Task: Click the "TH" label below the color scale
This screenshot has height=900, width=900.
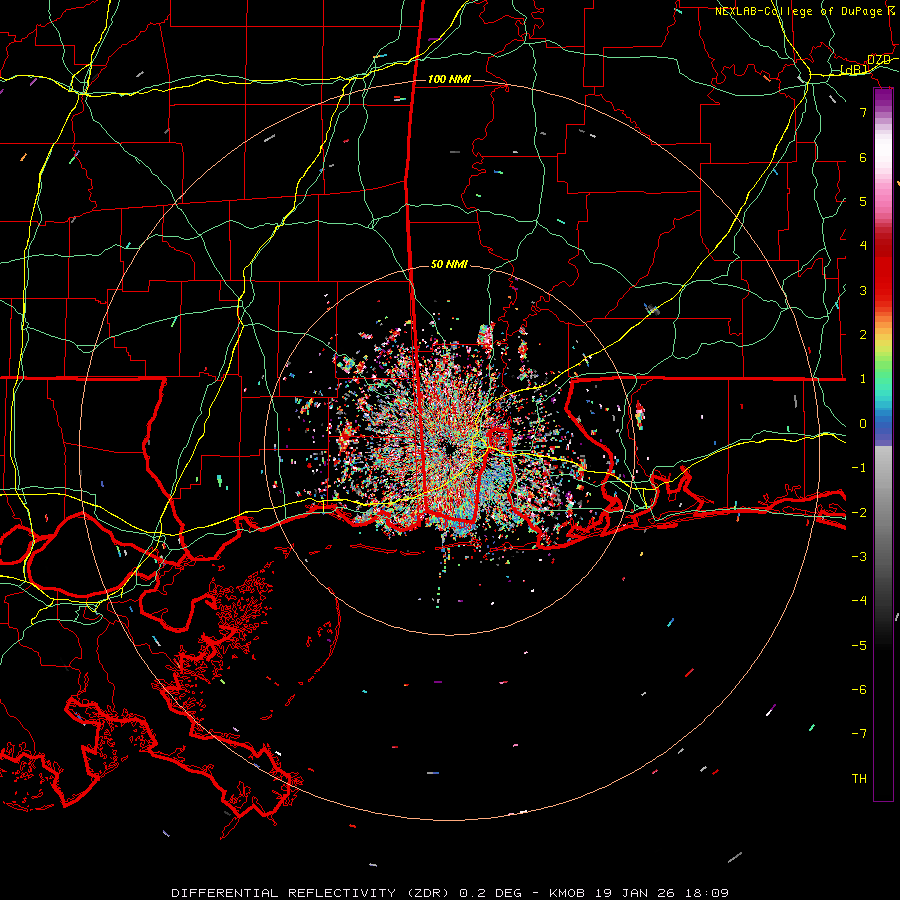Action: click(859, 779)
